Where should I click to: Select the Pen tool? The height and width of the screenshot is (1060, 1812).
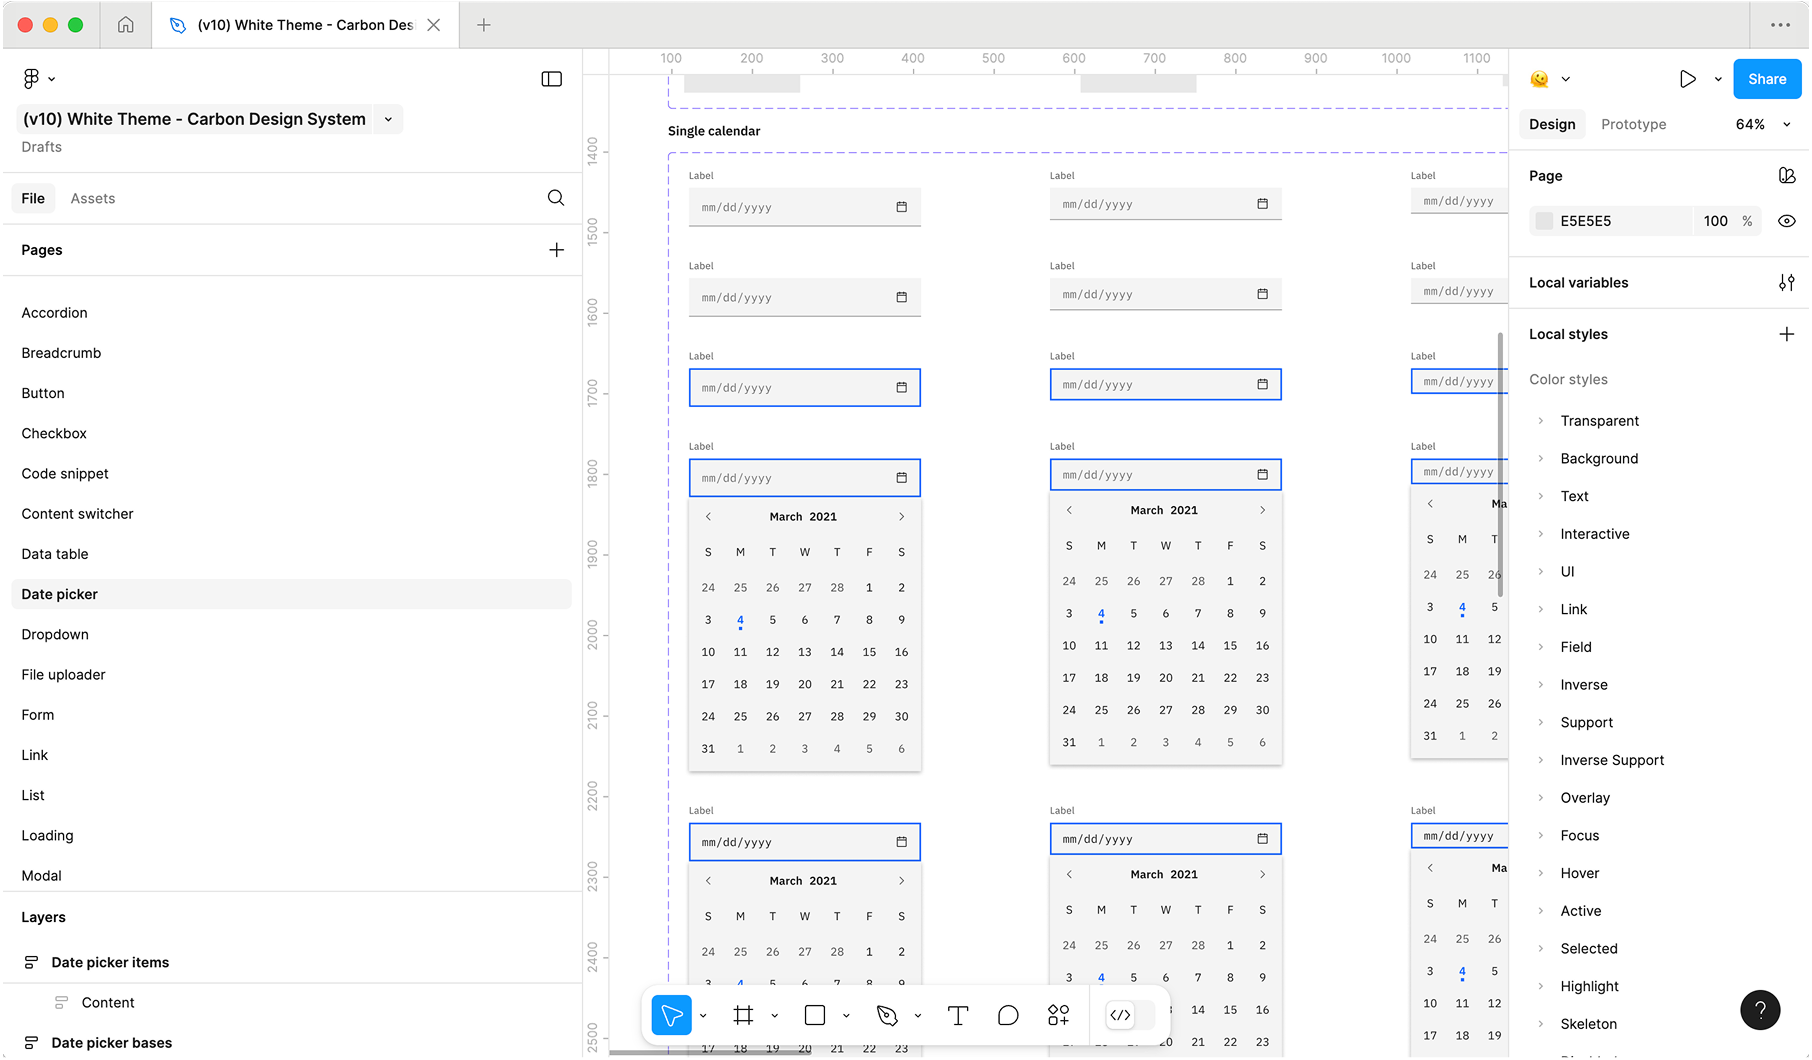(x=887, y=1016)
